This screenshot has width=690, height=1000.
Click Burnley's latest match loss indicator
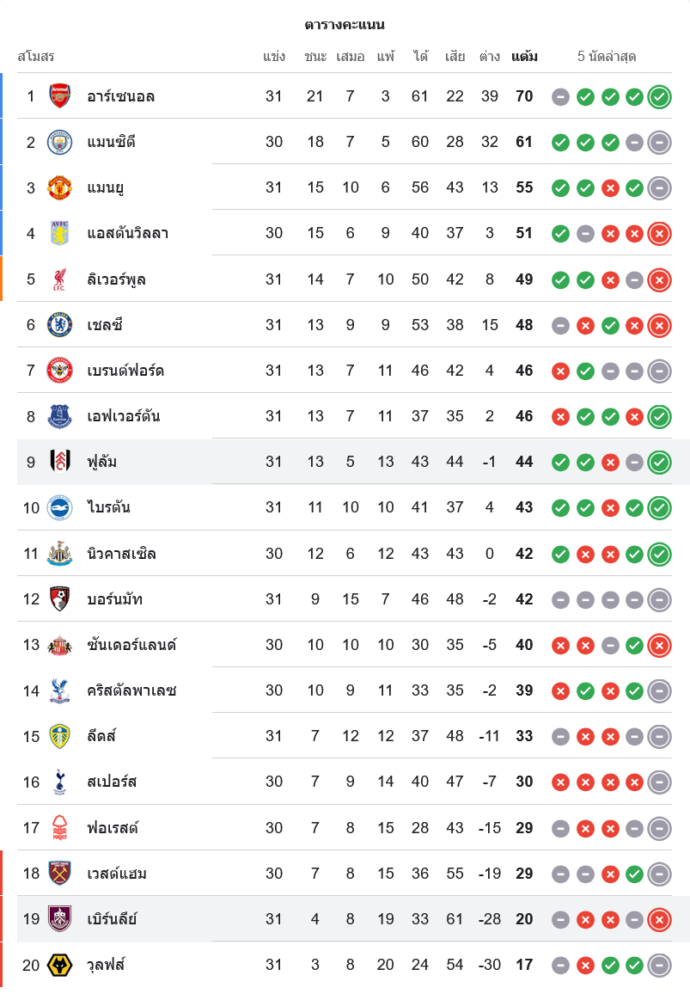pos(659,919)
